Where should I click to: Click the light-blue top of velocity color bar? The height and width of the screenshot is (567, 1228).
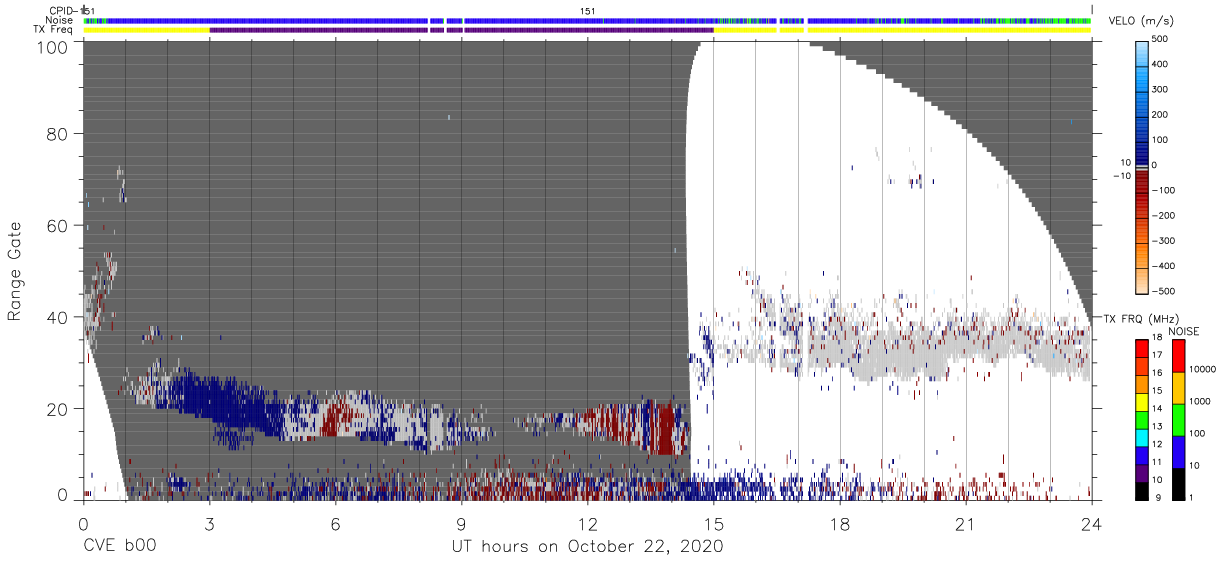point(1141,52)
